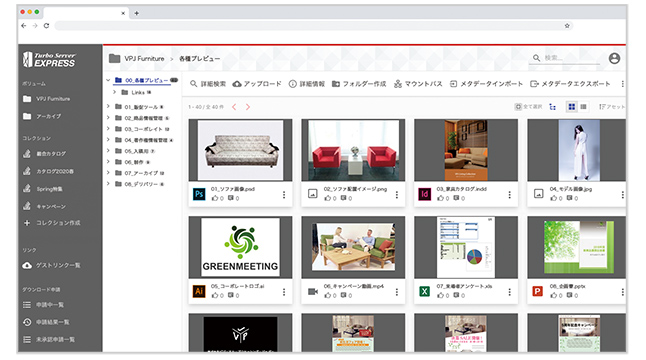The height and width of the screenshot is (360, 646).
Task: Click VPJ Furniture in the breadcrumb
Action: coord(144,58)
